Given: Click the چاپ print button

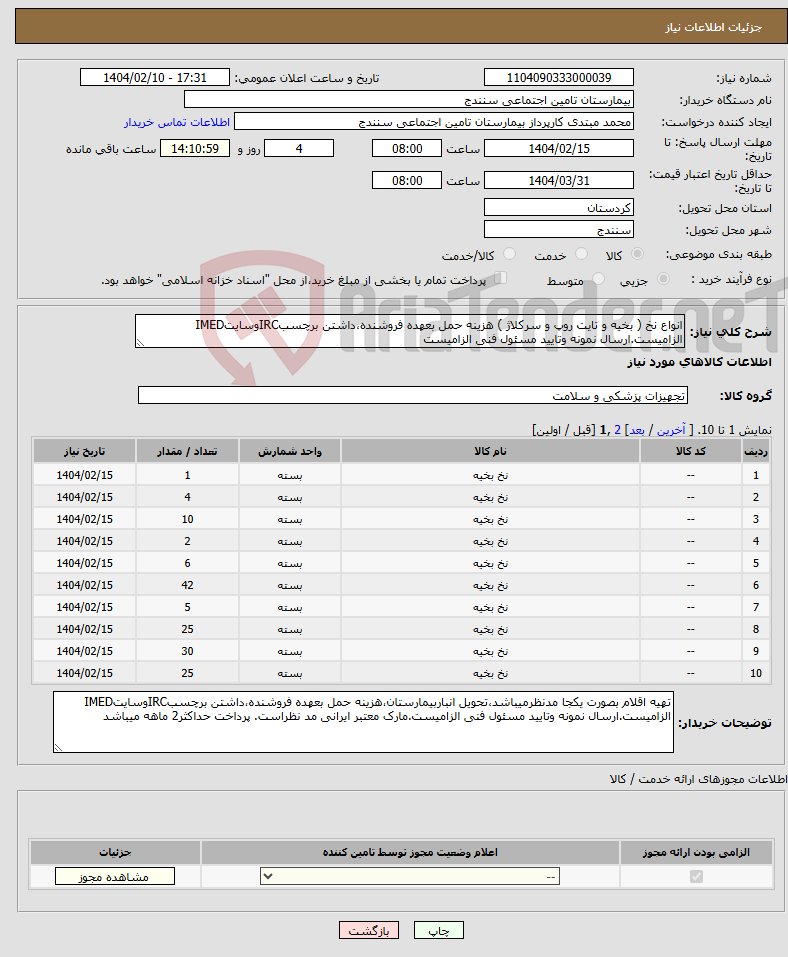Looking at the screenshot, I should pyautogui.click(x=439, y=930).
